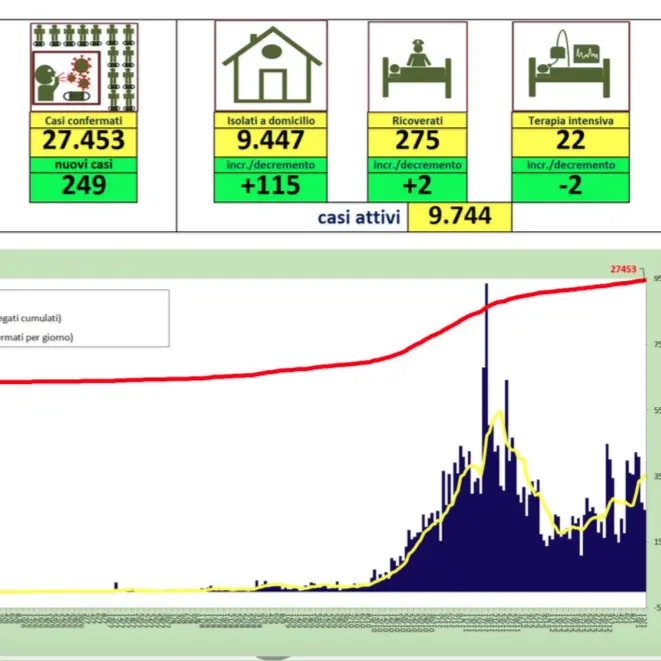Screen dimensions: 661x661
Task: Select the 9.447 home isolated value
Action: [x=271, y=140]
